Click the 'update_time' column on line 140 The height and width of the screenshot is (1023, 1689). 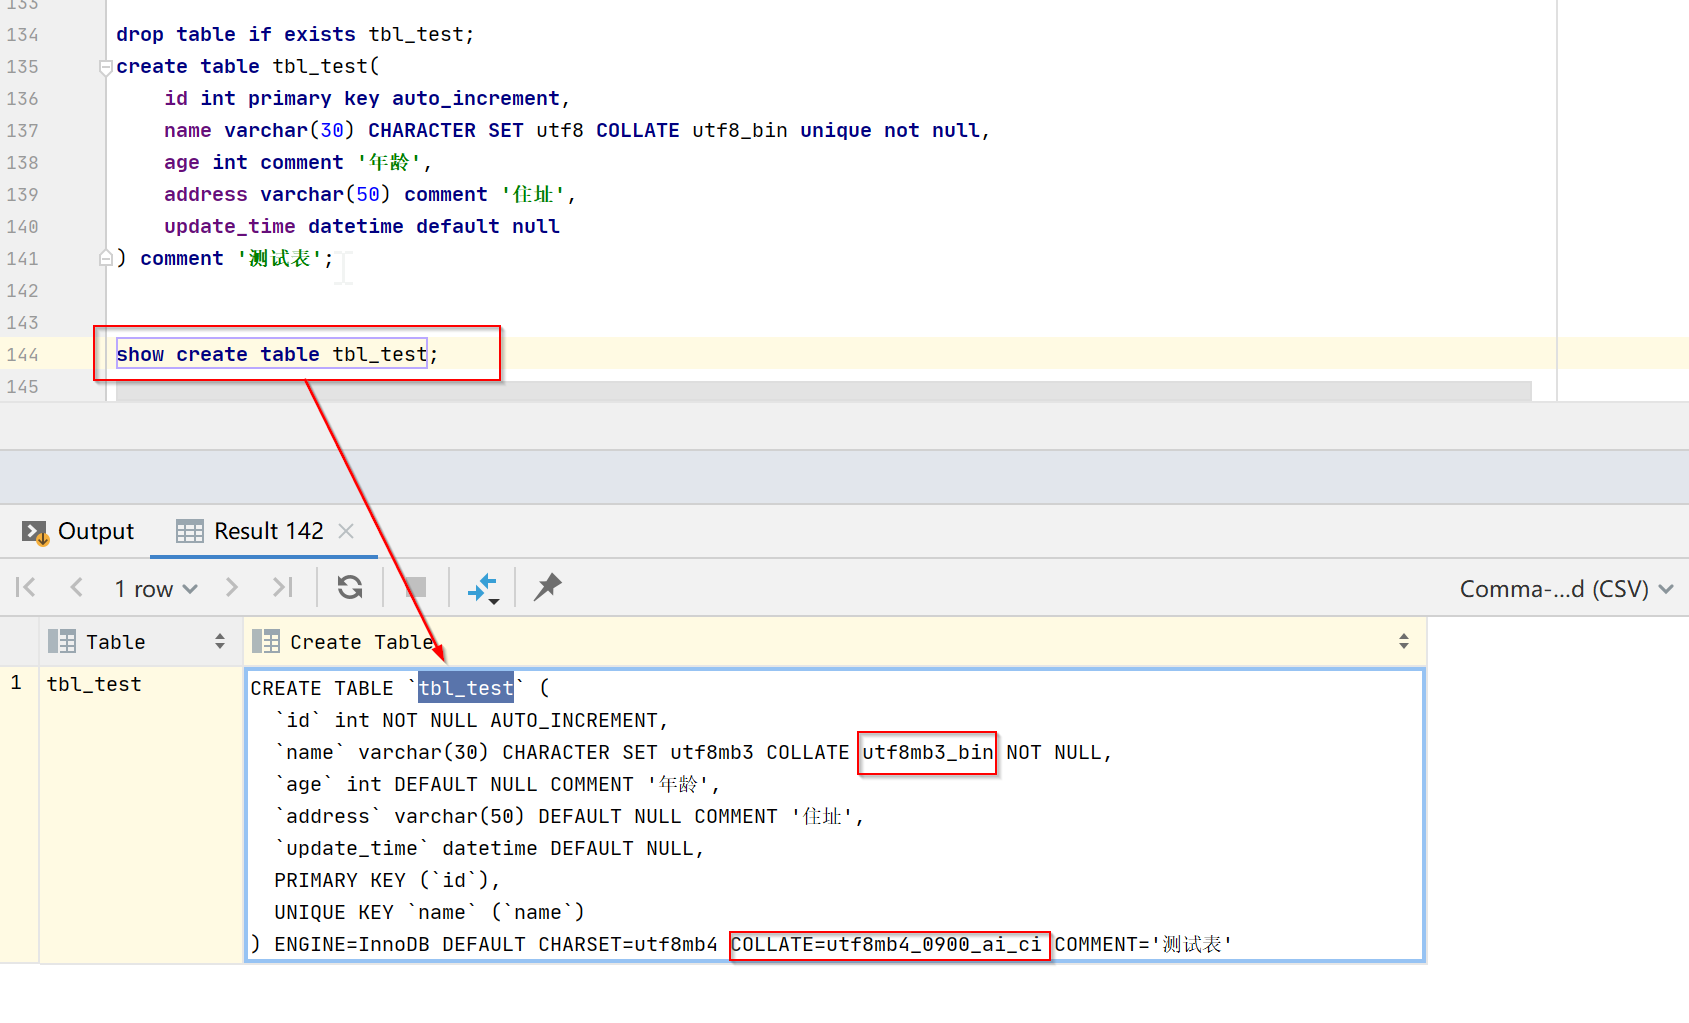tap(230, 227)
